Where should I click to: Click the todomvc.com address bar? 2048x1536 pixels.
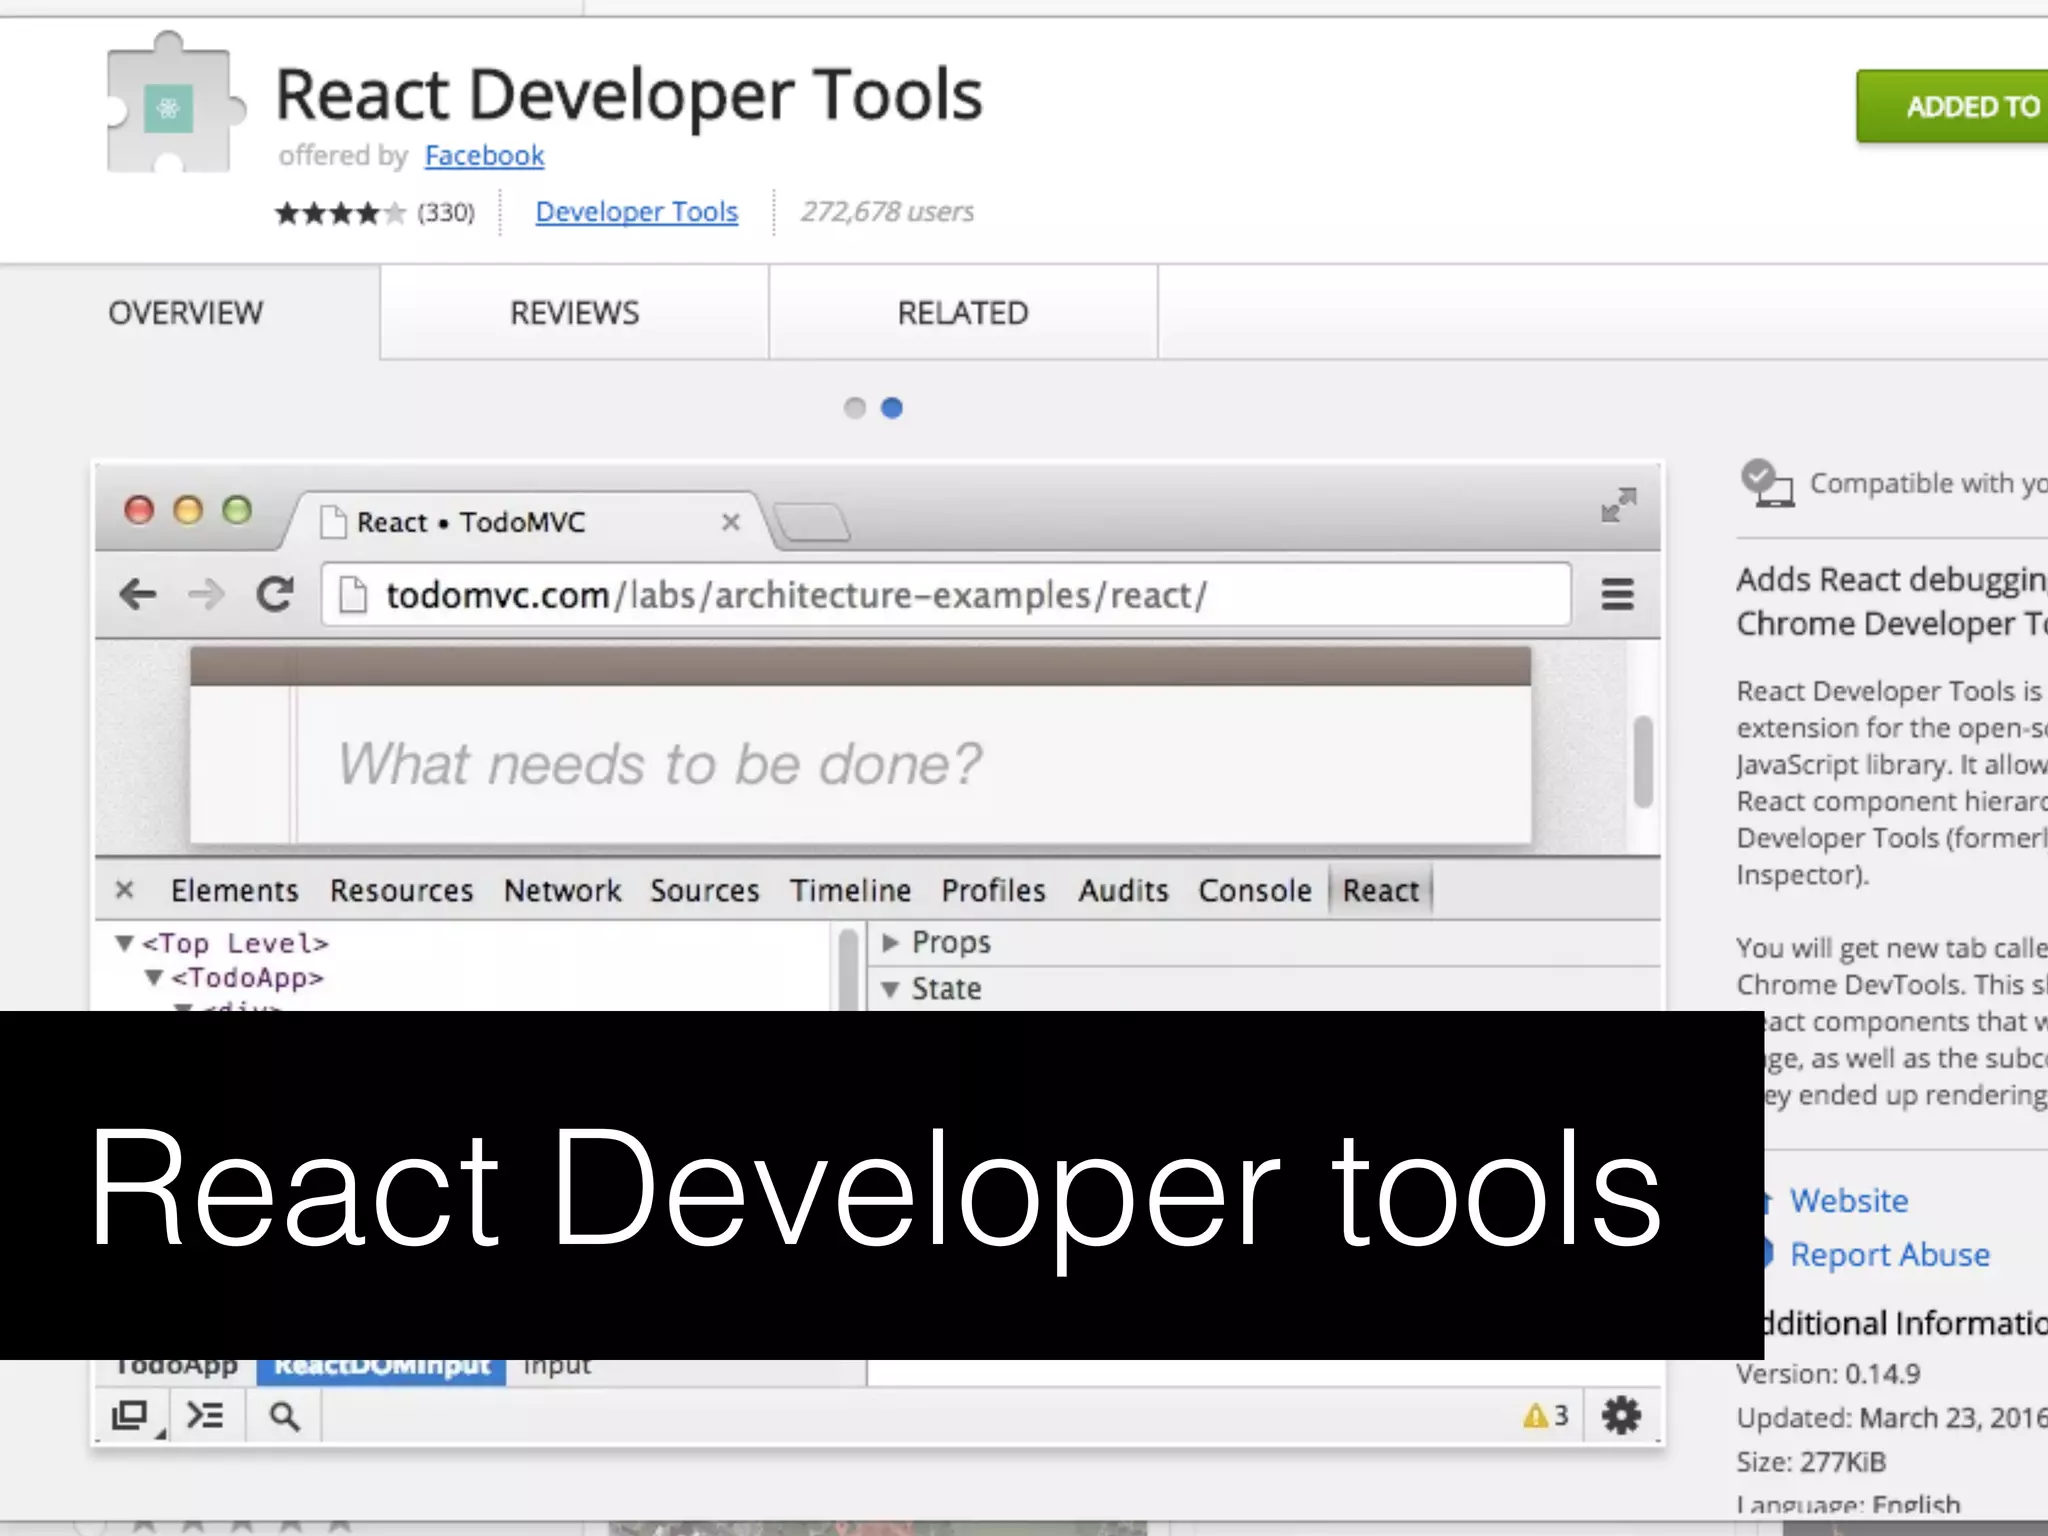pyautogui.click(x=946, y=595)
